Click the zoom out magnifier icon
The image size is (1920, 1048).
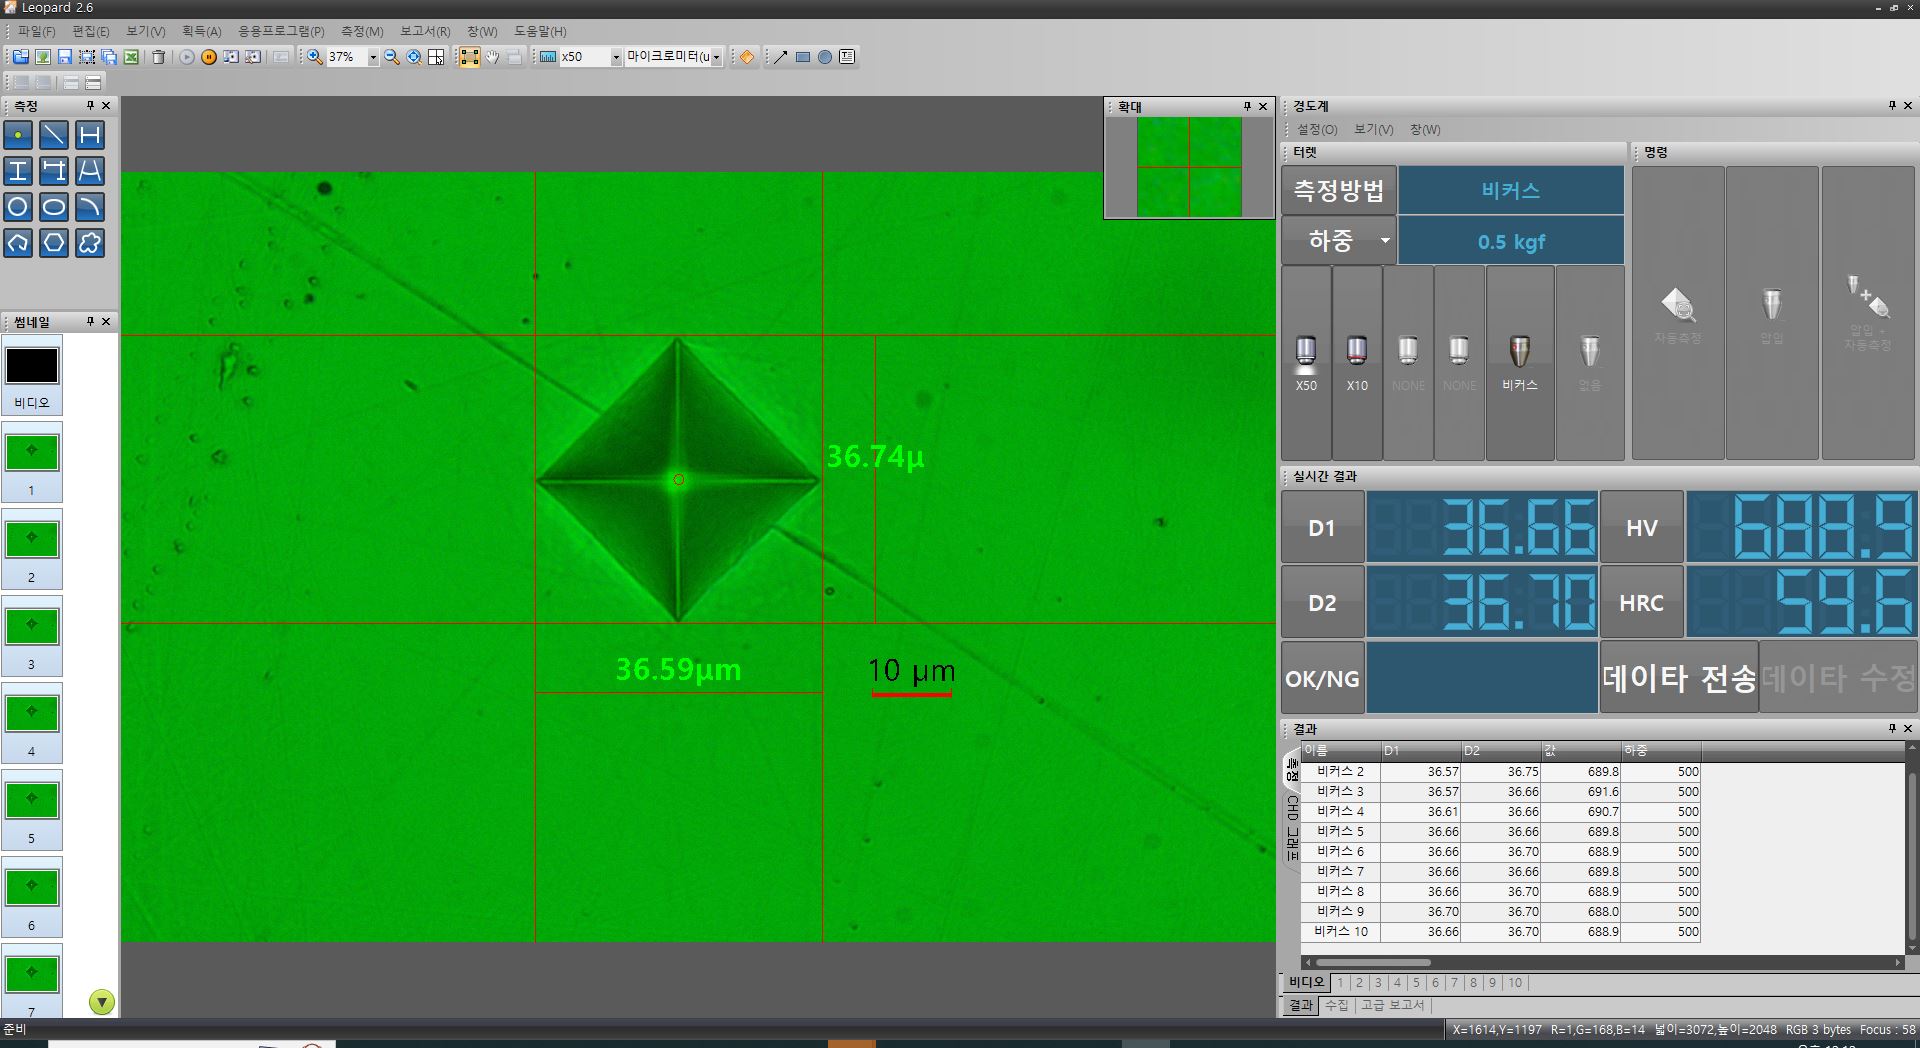(392, 57)
